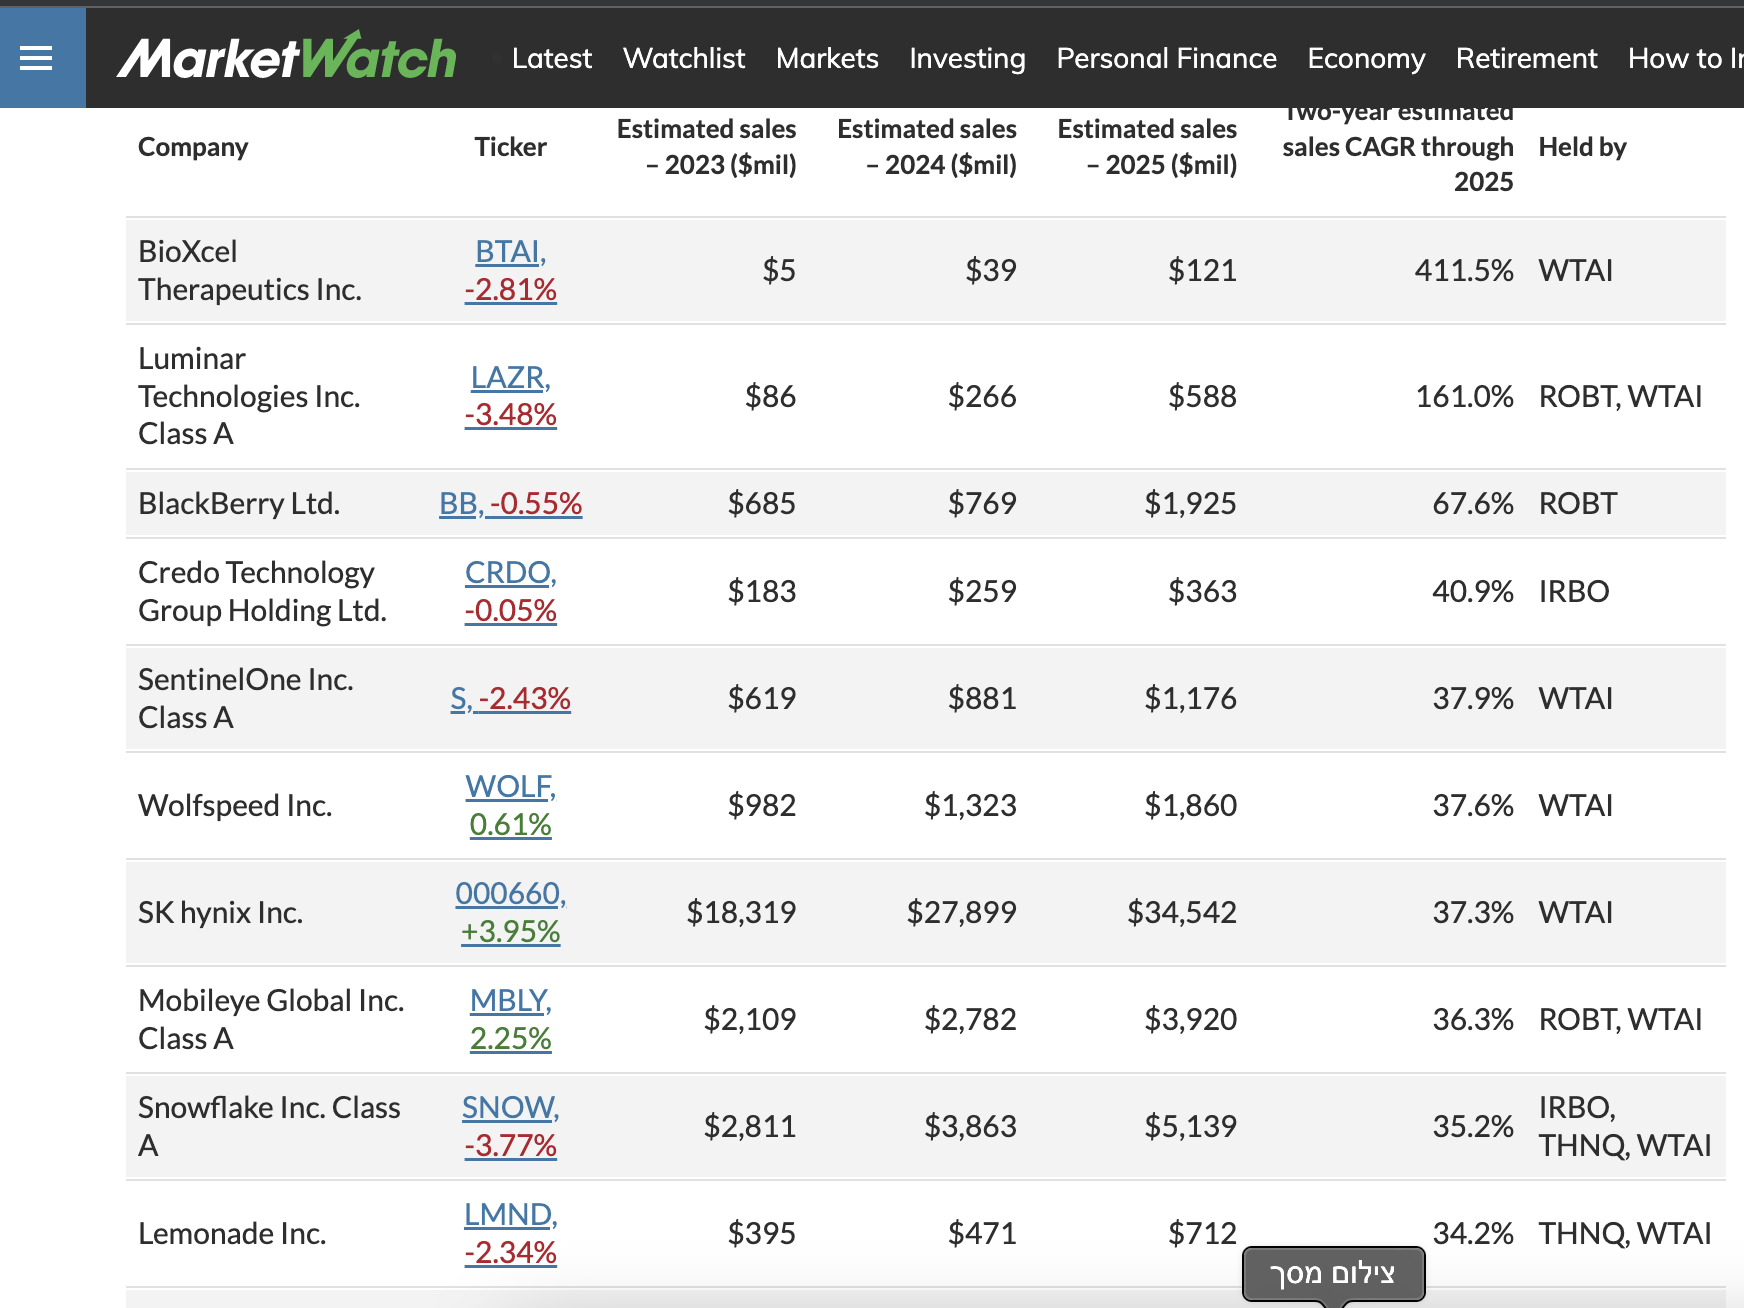Select the Credo Technology Group Holding name
Screen dimensions: 1744x1308
coord(262,591)
